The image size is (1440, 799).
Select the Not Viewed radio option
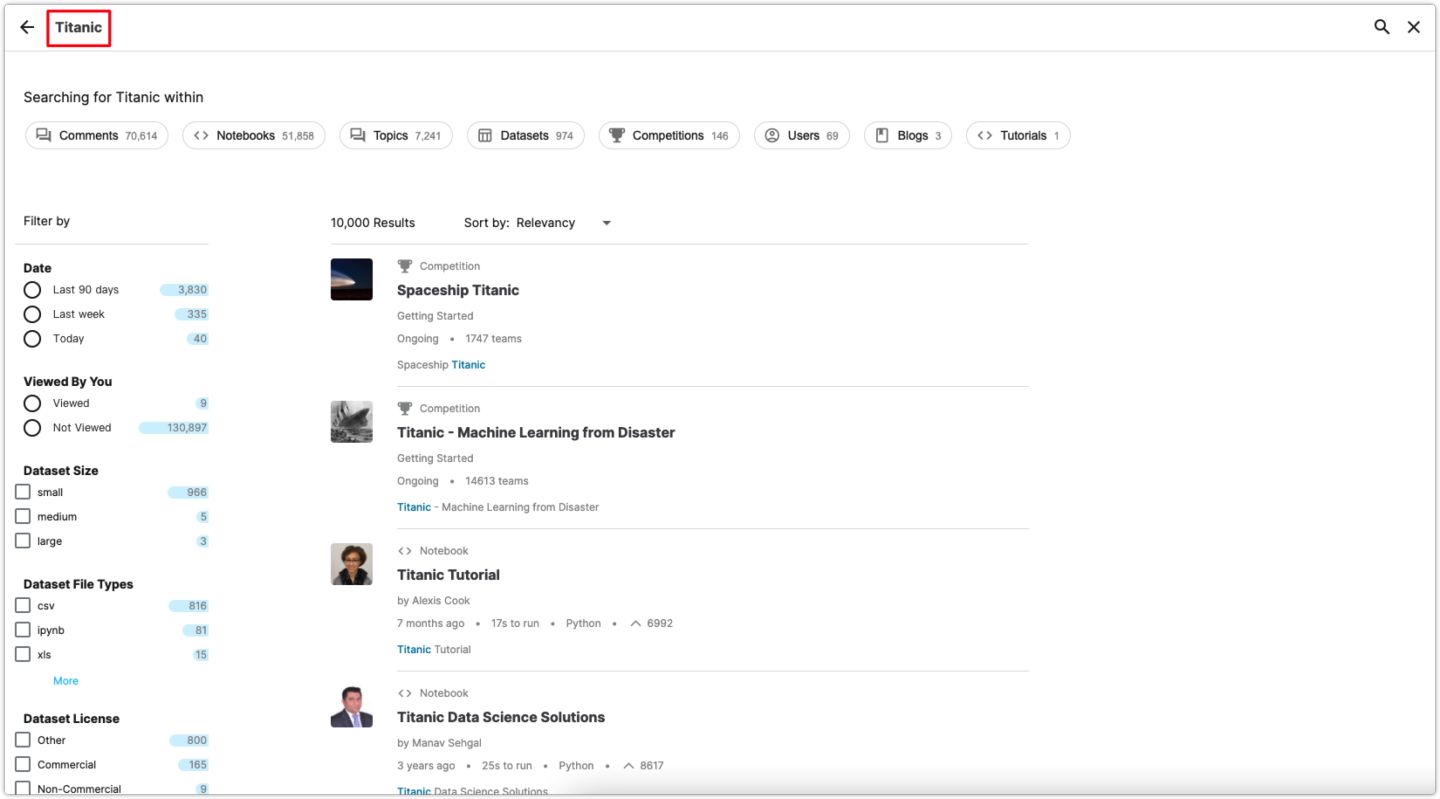tap(32, 428)
